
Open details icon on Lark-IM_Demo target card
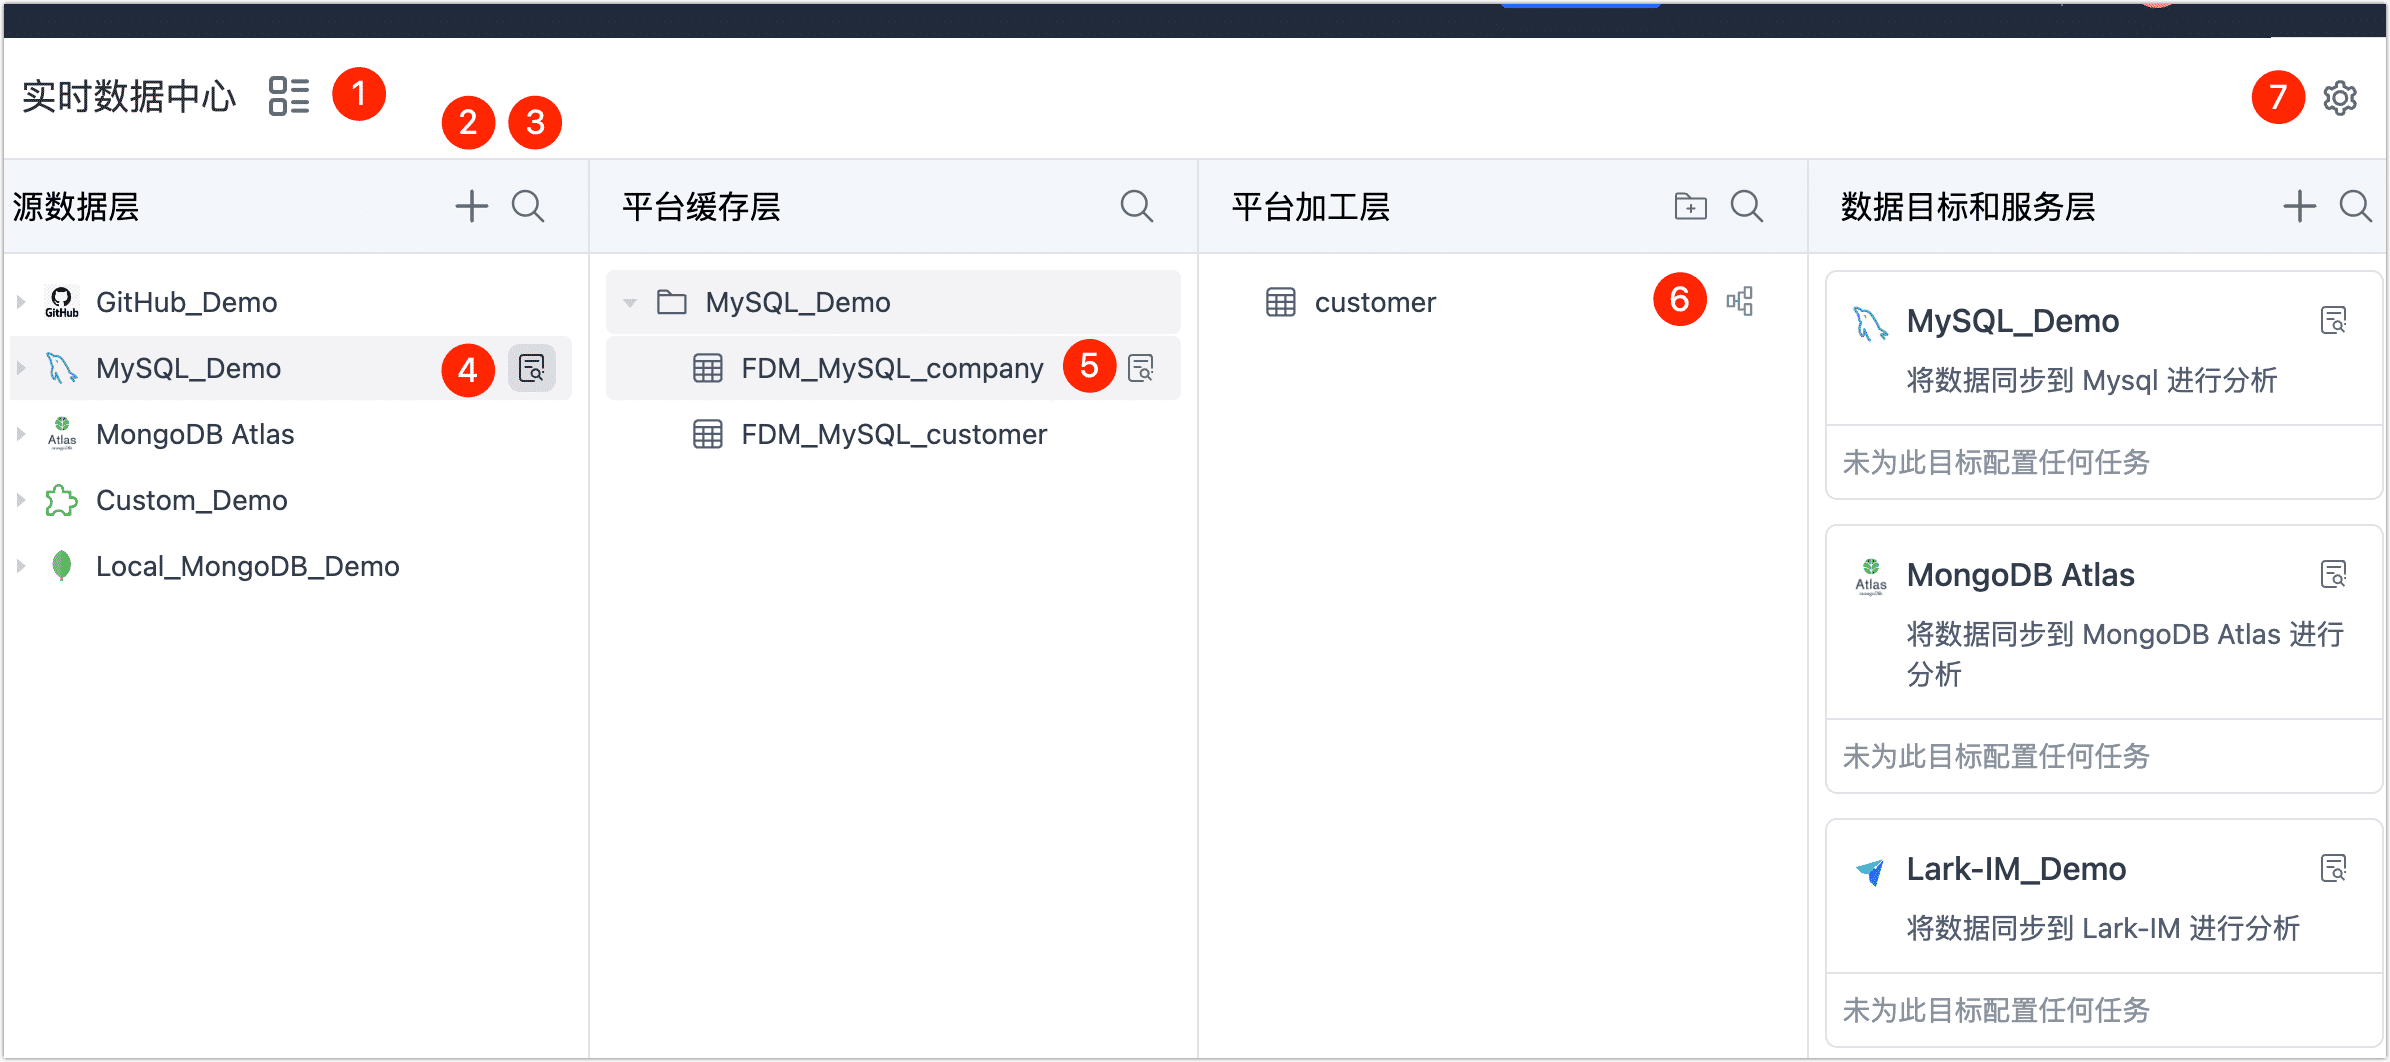[2333, 868]
